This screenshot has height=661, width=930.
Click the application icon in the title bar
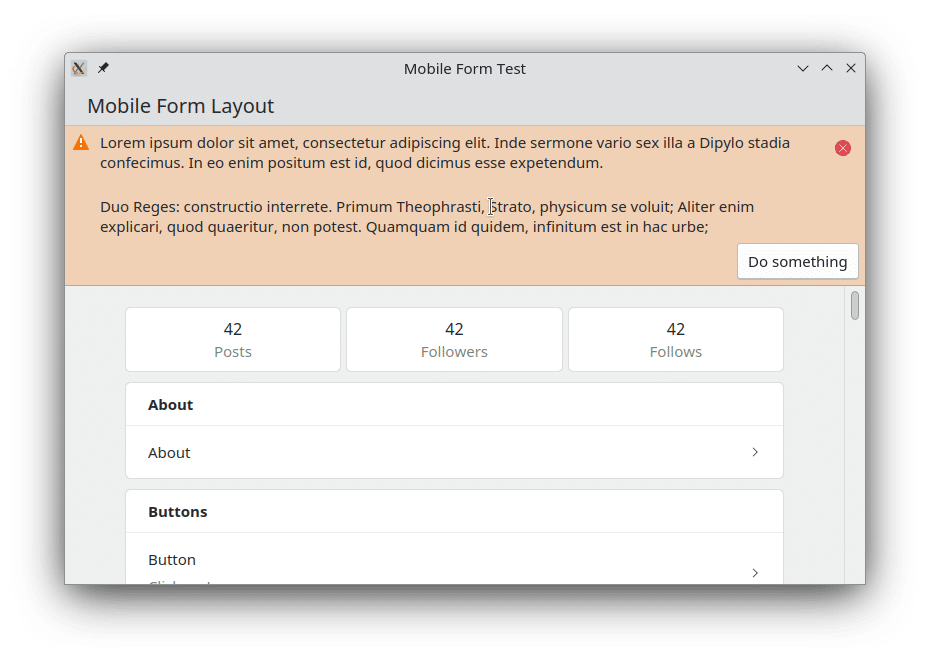(79, 68)
